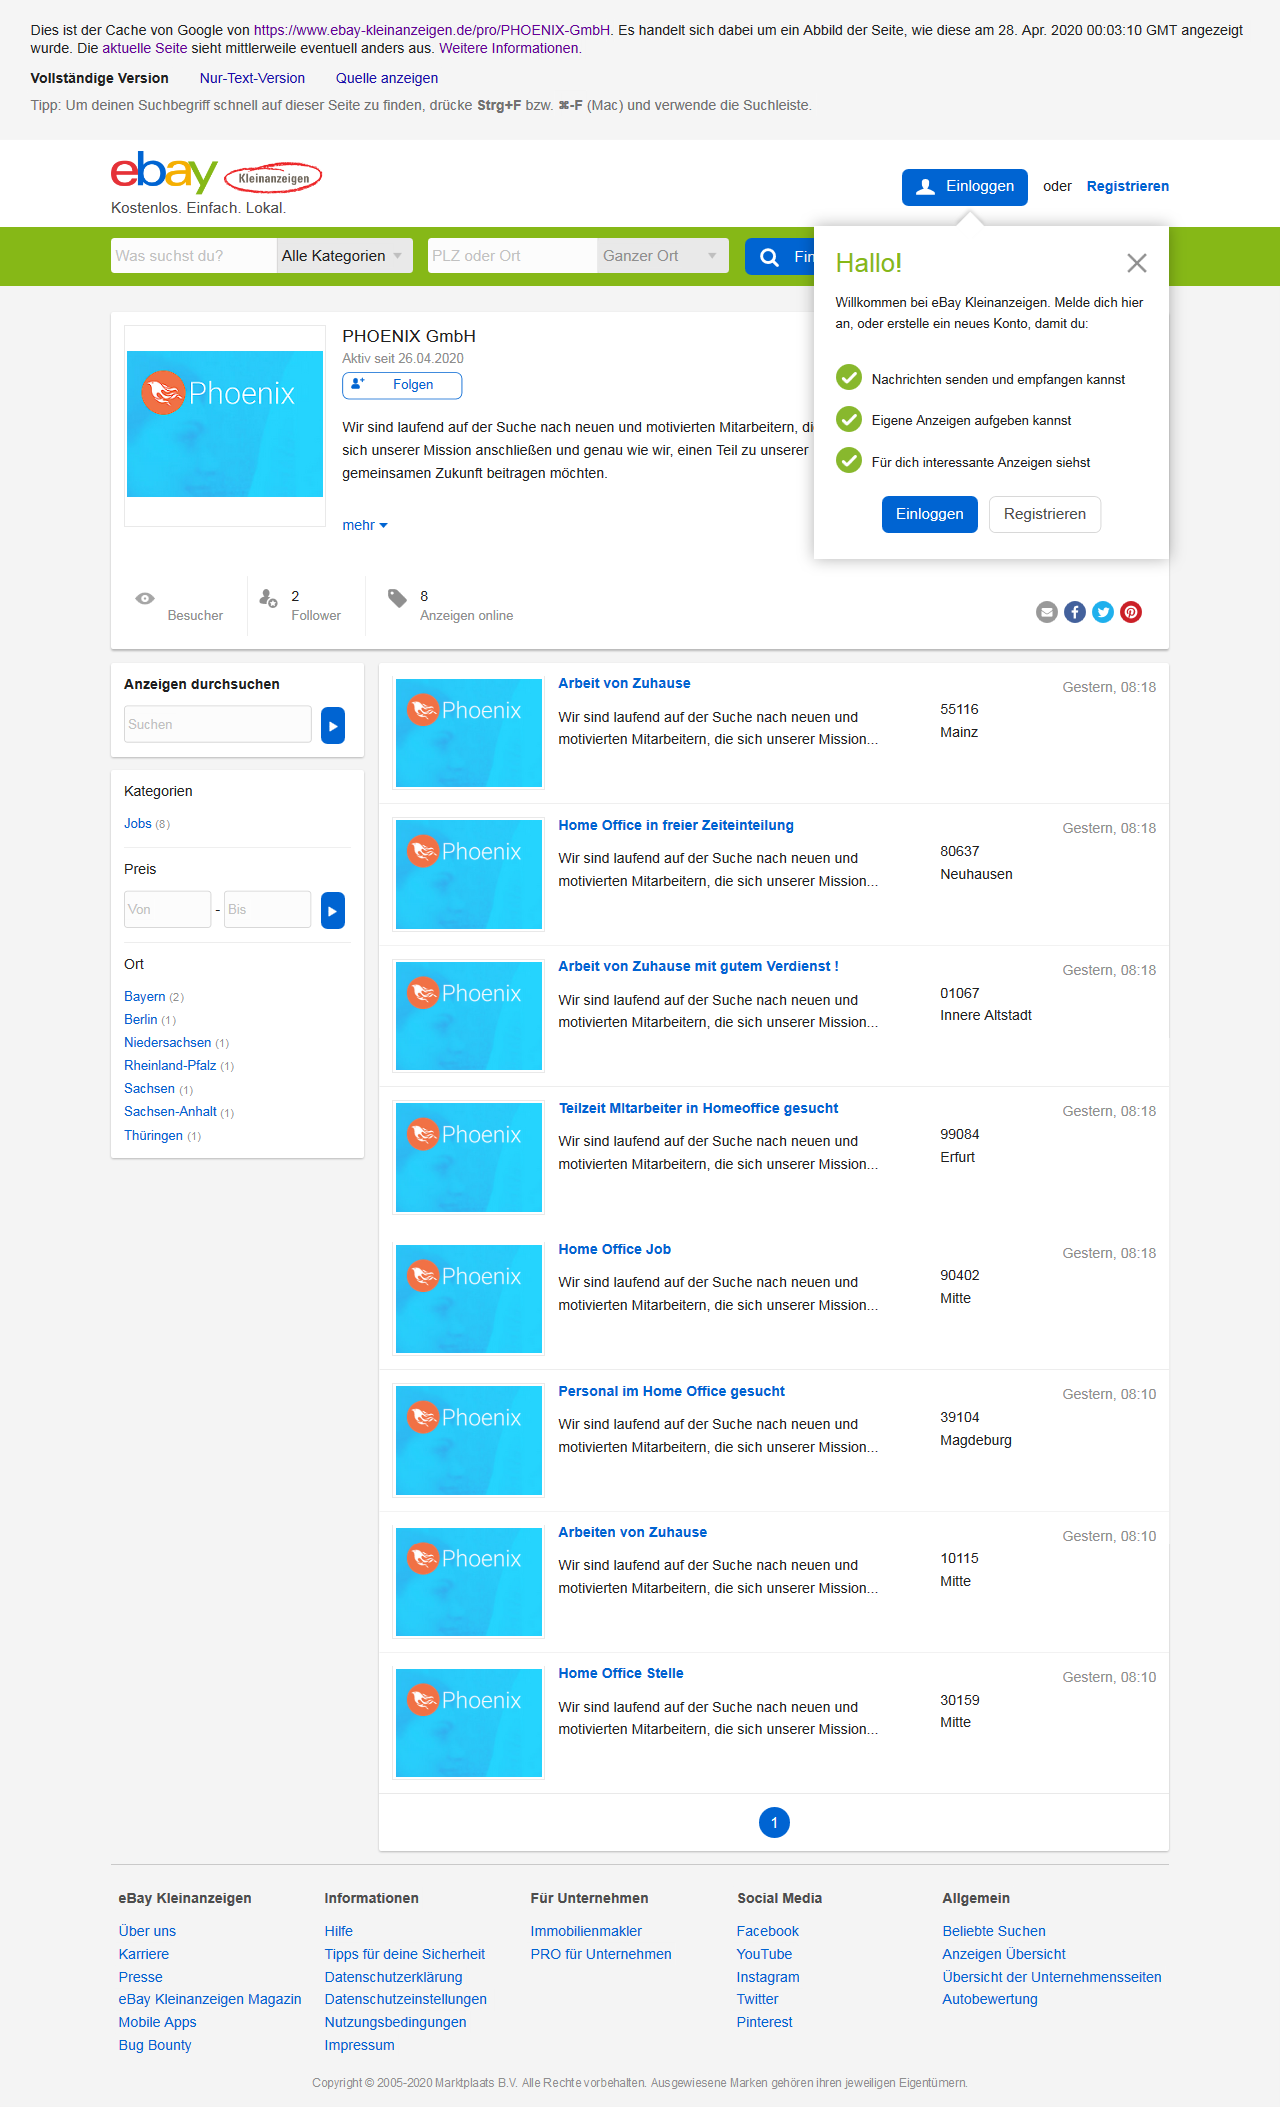Filter location by Sachsen
The height and width of the screenshot is (2107, 1280).
coord(150,1089)
